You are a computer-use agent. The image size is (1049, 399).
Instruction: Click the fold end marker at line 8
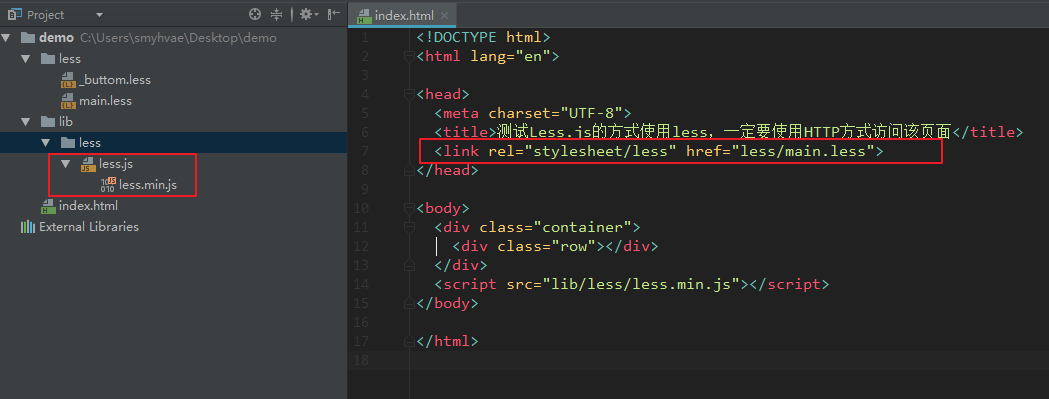(x=409, y=170)
